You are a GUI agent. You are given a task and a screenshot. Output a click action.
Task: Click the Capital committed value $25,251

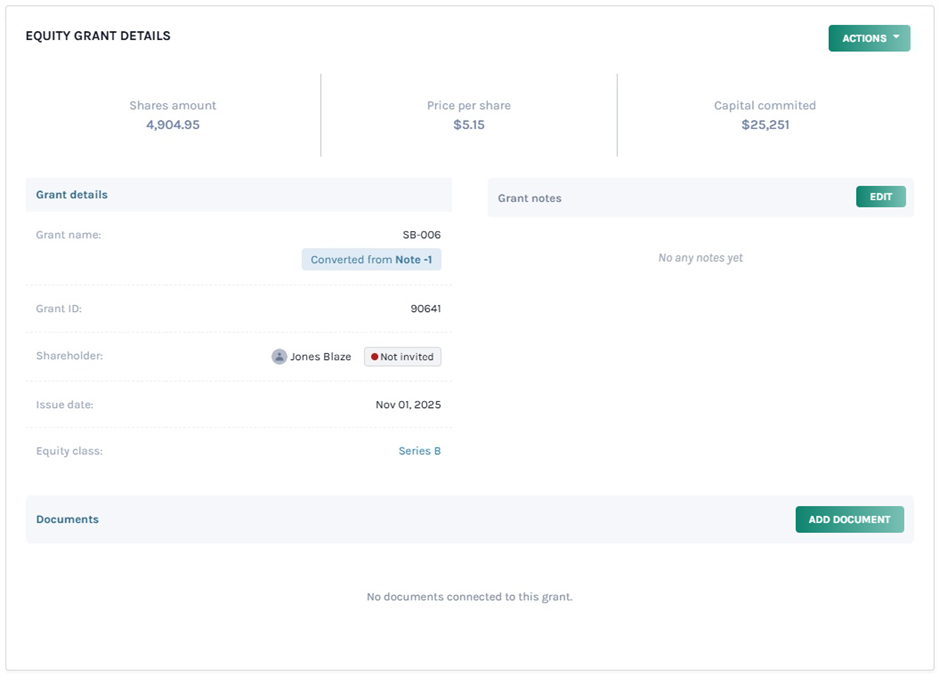coord(765,125)
